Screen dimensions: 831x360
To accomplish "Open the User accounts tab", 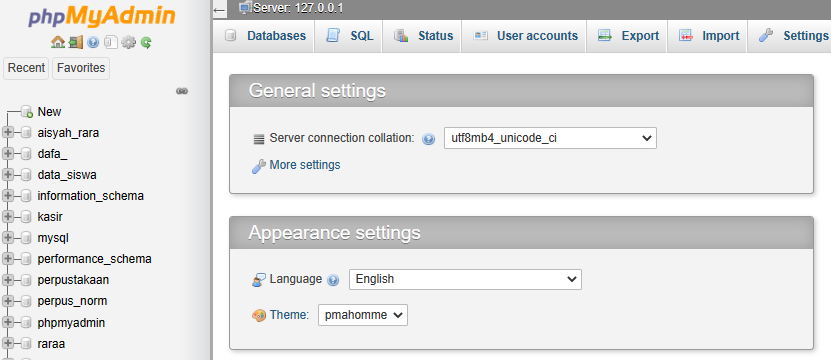I will point(525,36).
